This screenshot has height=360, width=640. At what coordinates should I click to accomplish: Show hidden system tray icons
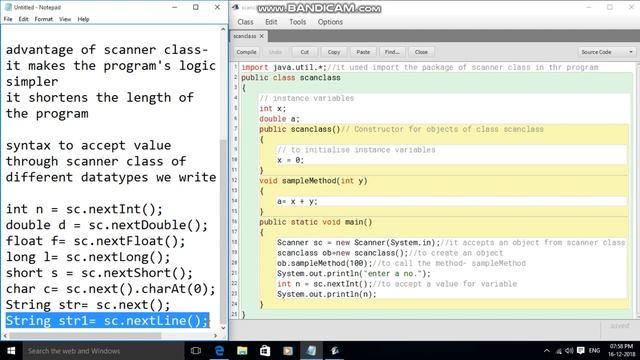[547, 351]
